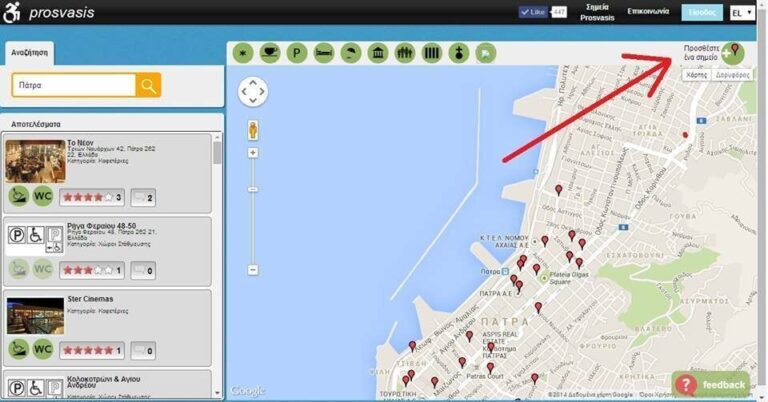The width and height of the screenshot is (768, 402).
Task: Switch map to Δορυφόρος satellite view
Action: tap(733, 75)
